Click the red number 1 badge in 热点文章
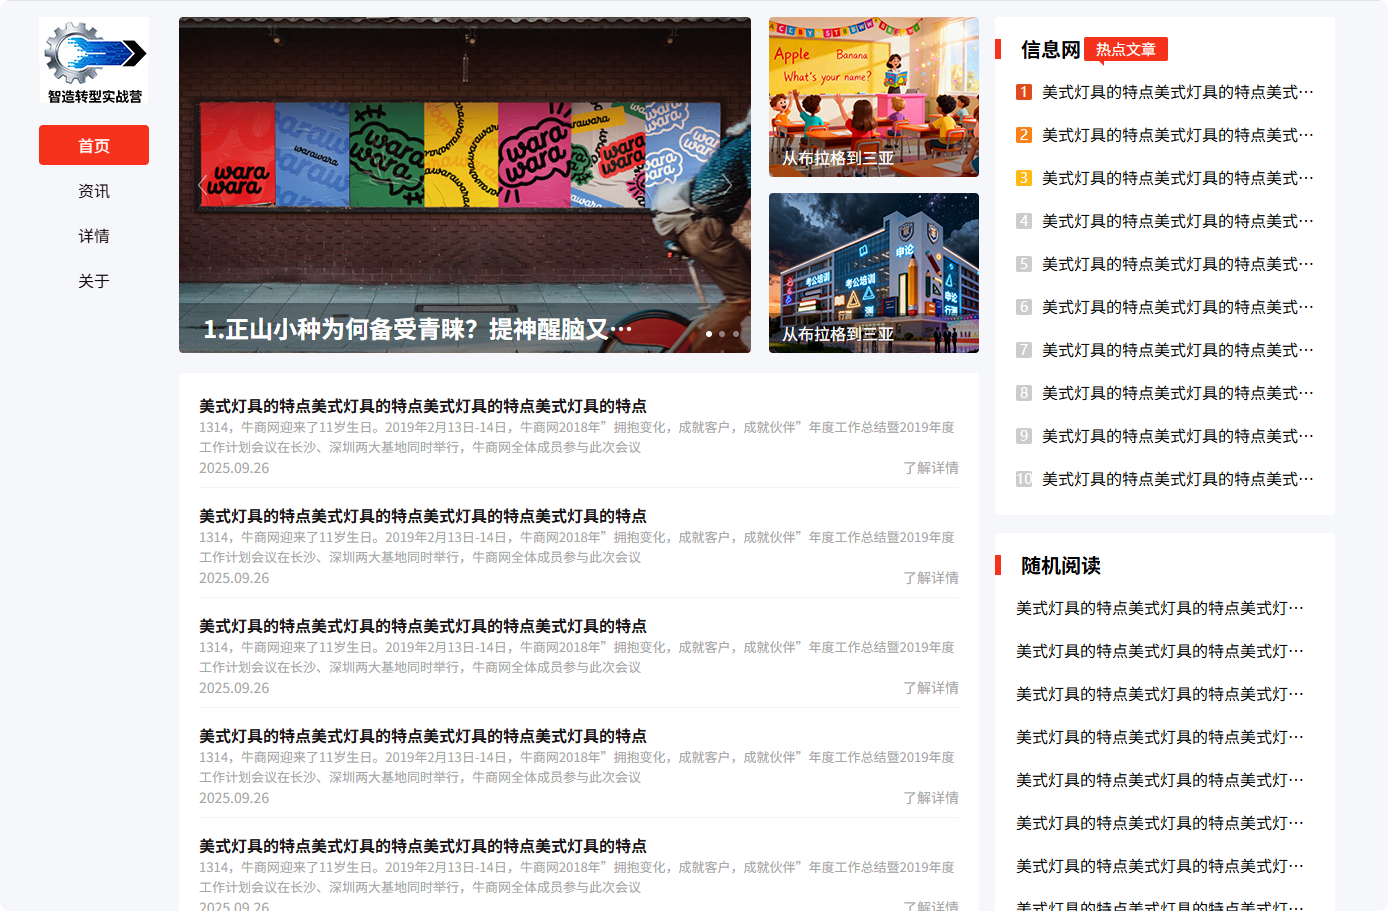1388x911 pixels. (1023, 92)
